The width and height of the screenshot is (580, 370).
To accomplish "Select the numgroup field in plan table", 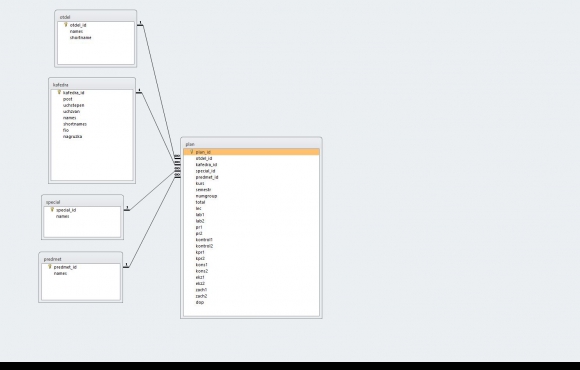I will pyautogui.click(x=206, y=196).
